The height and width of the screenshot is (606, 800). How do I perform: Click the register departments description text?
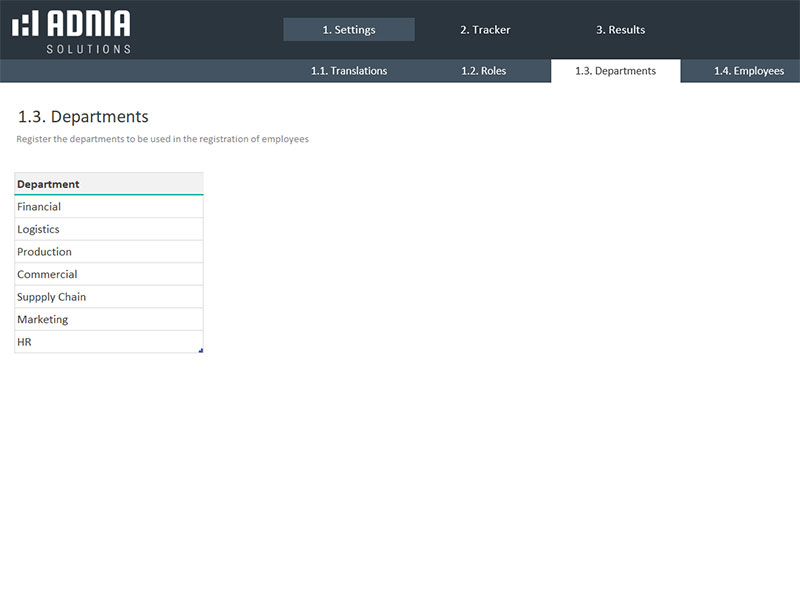coord(162,139)
